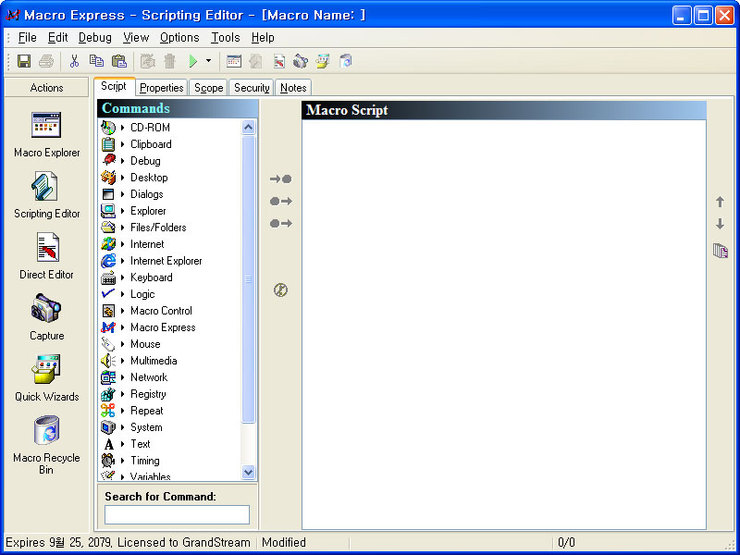The height and width of the screenshot is (555, 740).
Task: Expand the Internet Explorer command category
Action: point(123,261)
